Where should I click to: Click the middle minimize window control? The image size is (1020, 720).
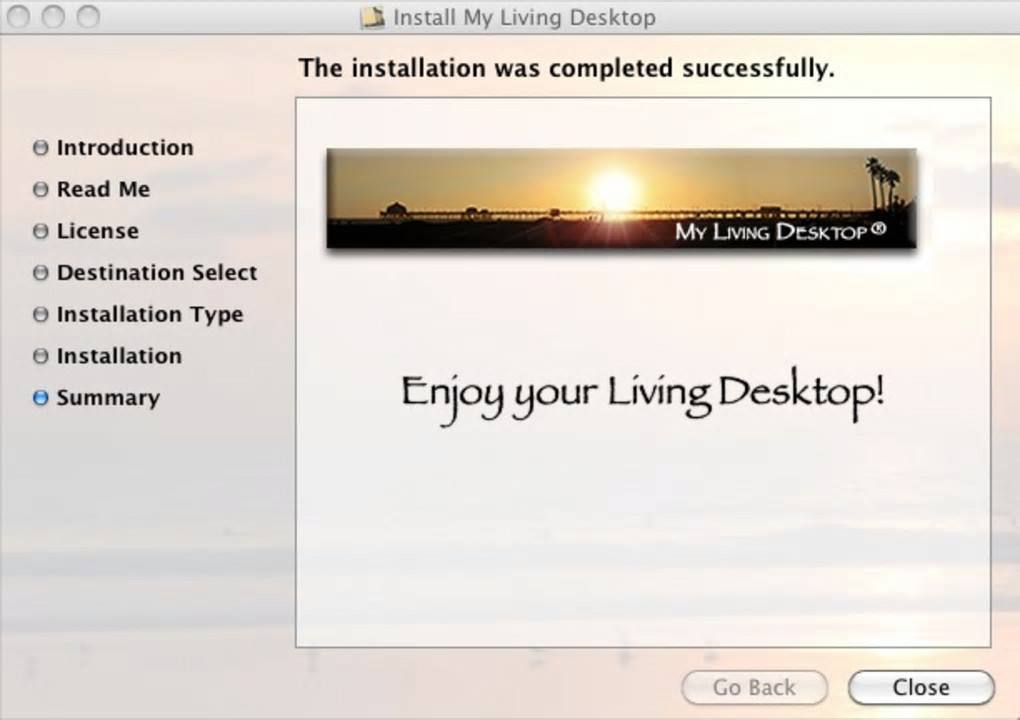53,16
